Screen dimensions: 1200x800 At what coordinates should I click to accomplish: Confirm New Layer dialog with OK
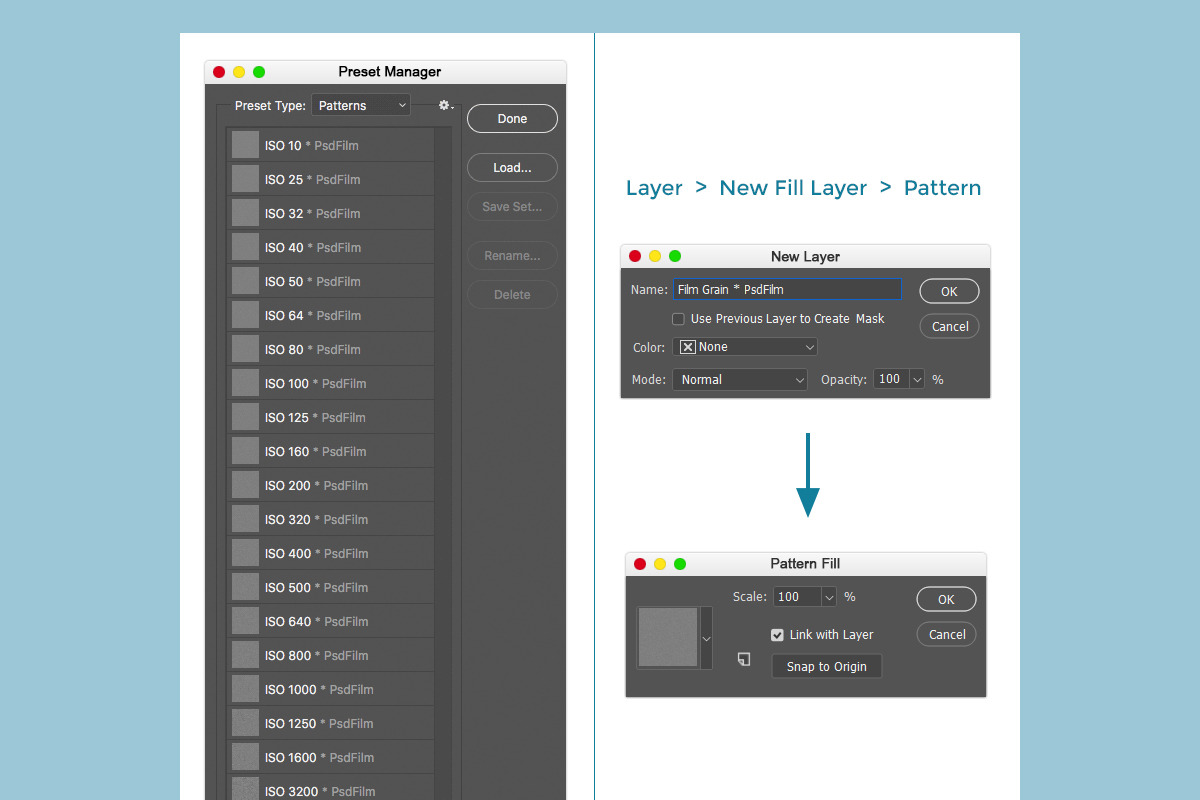[949, 291]
